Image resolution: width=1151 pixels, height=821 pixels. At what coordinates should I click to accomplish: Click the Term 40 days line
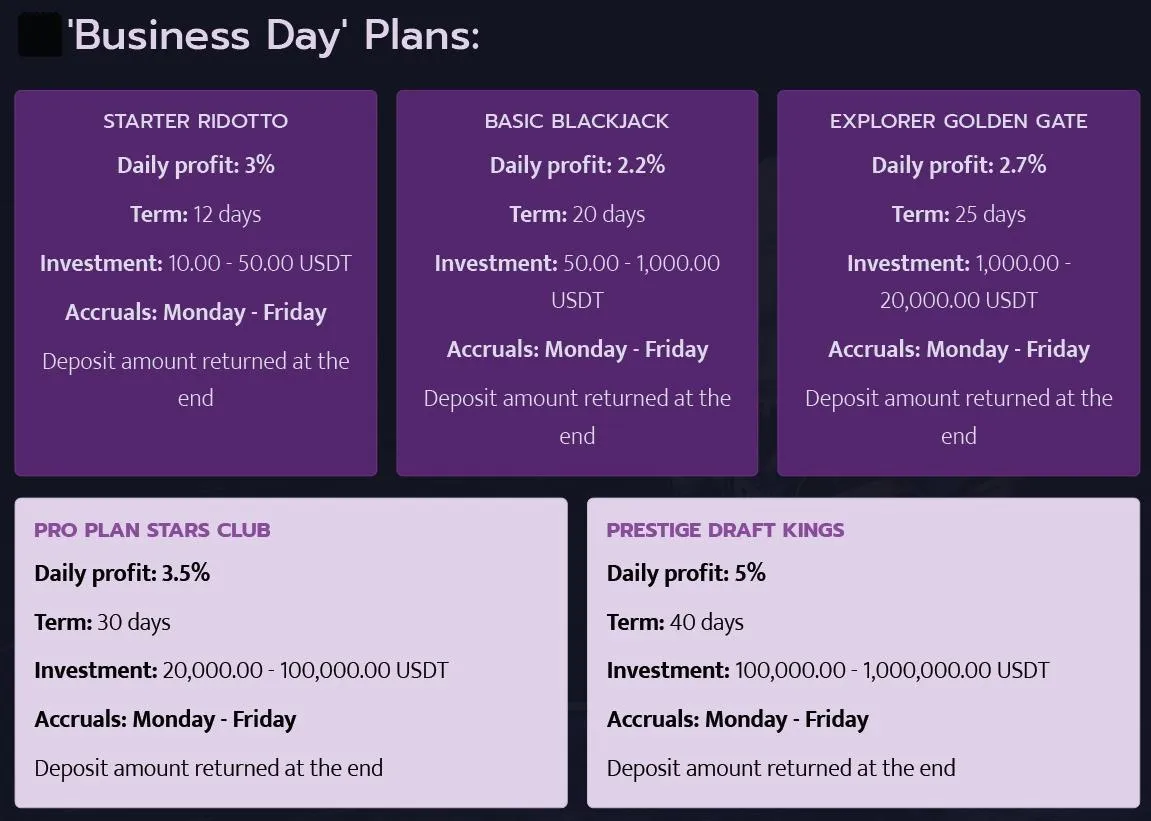(x=675, y=622)
